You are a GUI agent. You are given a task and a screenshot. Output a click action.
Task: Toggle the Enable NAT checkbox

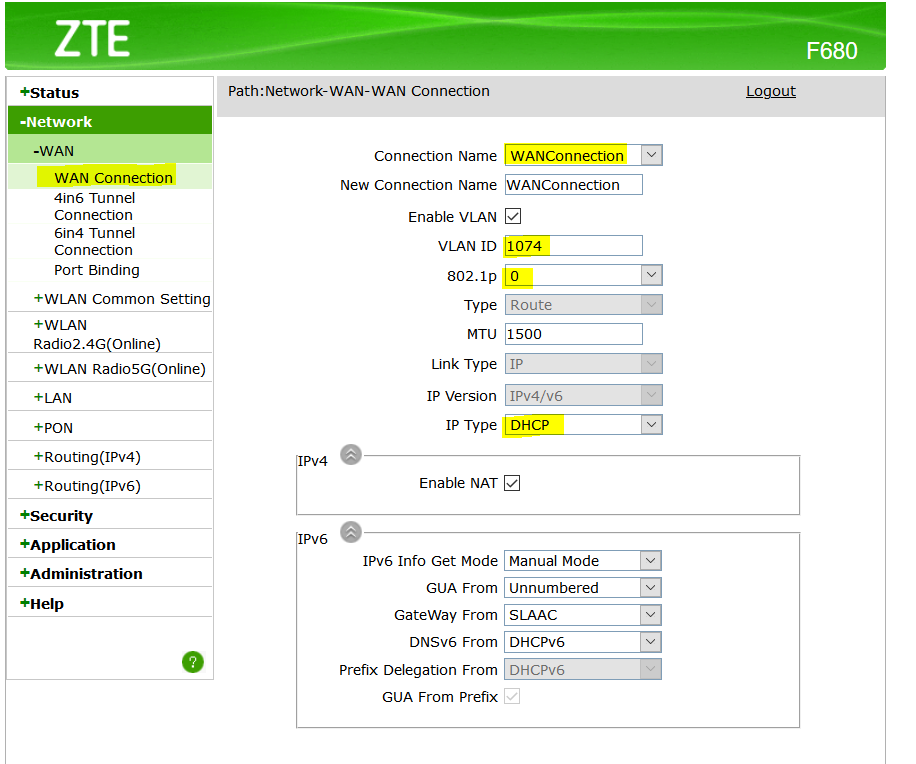pyautogui.click(x=512, y=483)
